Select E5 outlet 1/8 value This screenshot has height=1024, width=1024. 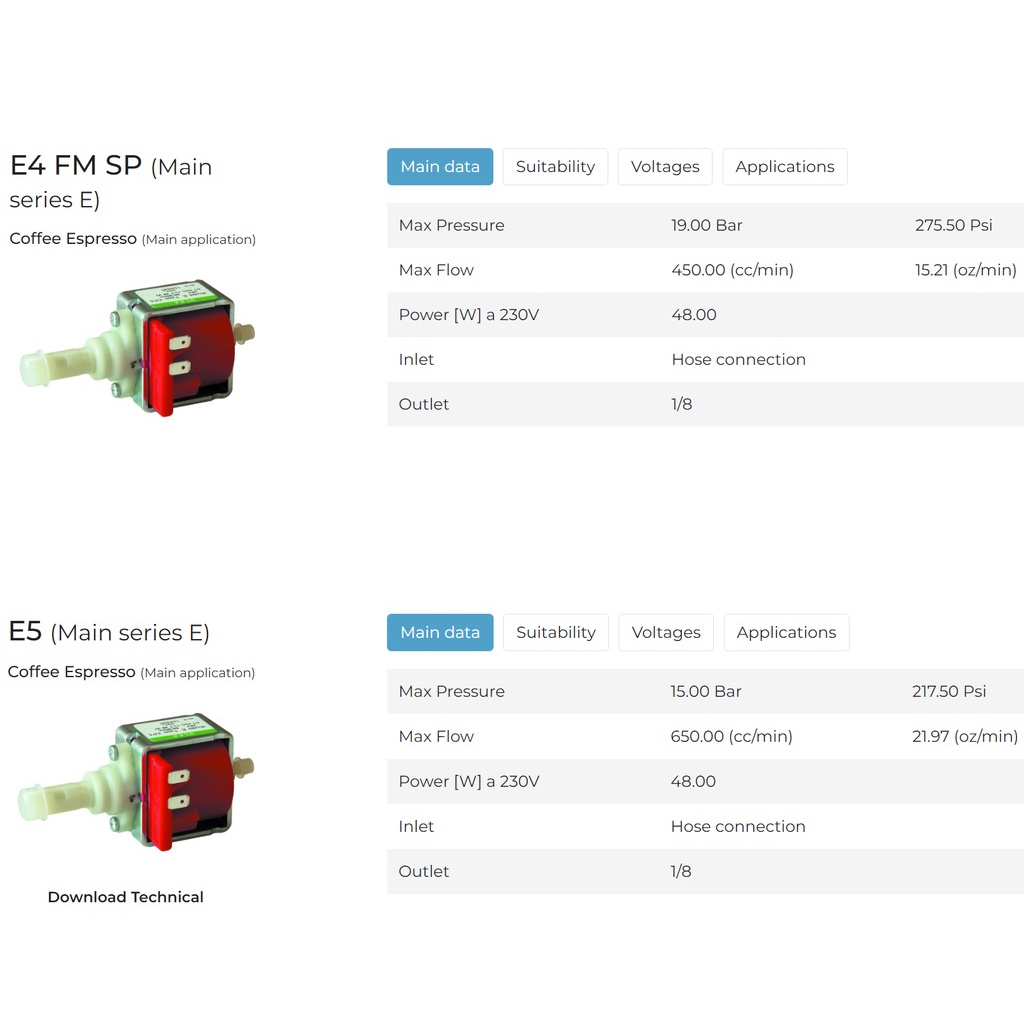tap(681, 871)
